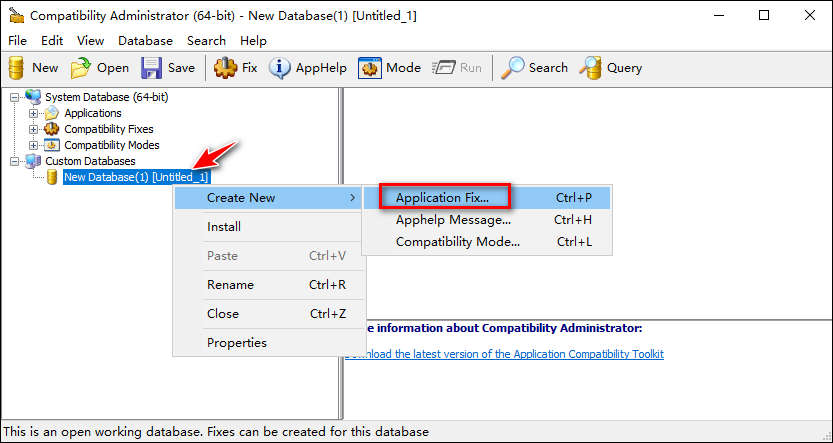The height and width of the screenshot is (443, 833).
Task: Click the New database toolbar icon
Action: pyautogui.click(x=16, y=68)
